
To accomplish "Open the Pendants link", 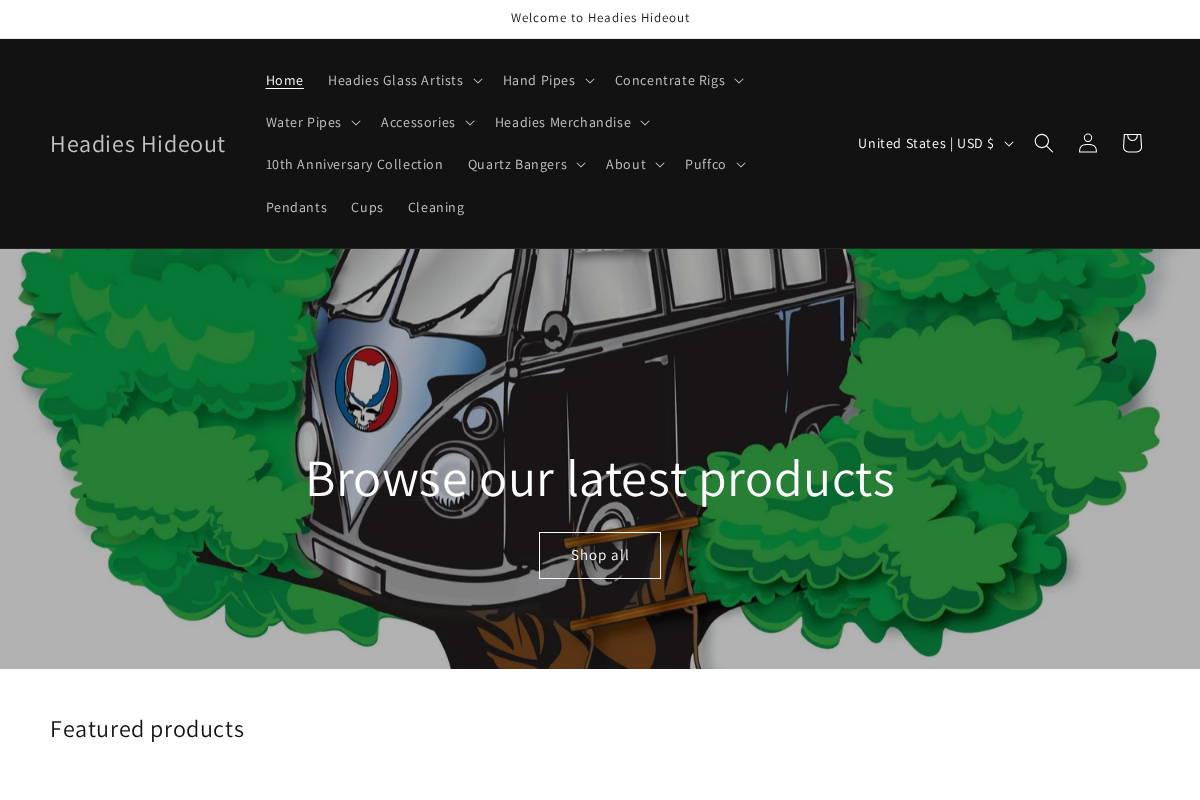I will [296, 207].
